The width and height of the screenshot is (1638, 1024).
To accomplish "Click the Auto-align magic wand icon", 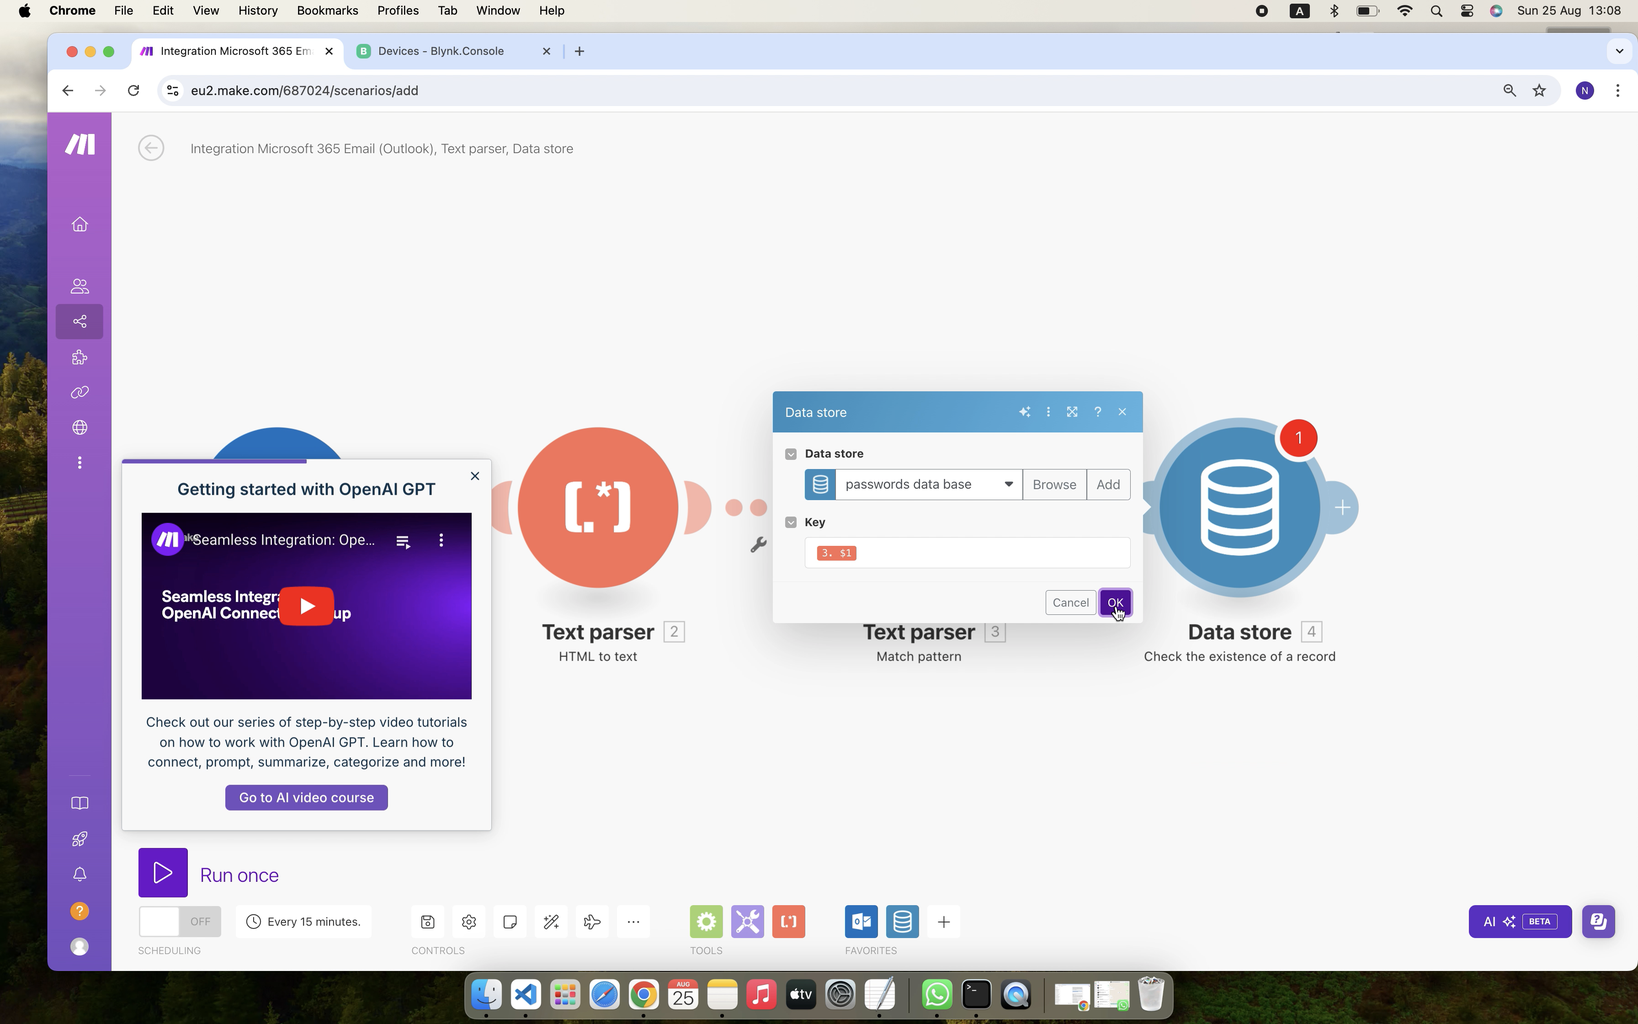I will pos(551,922).
